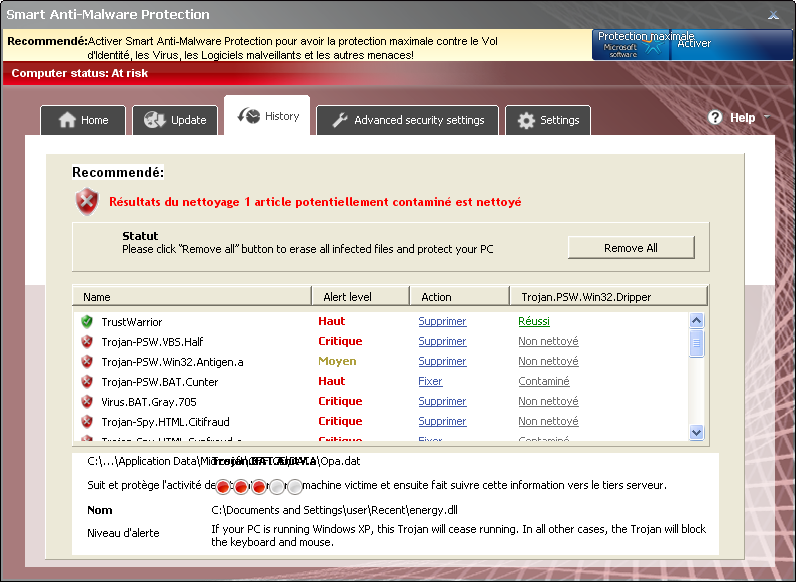This screenshot has width=796, height=582.
Task: Click the Opa.dat file path text
Action: (224, 461)
